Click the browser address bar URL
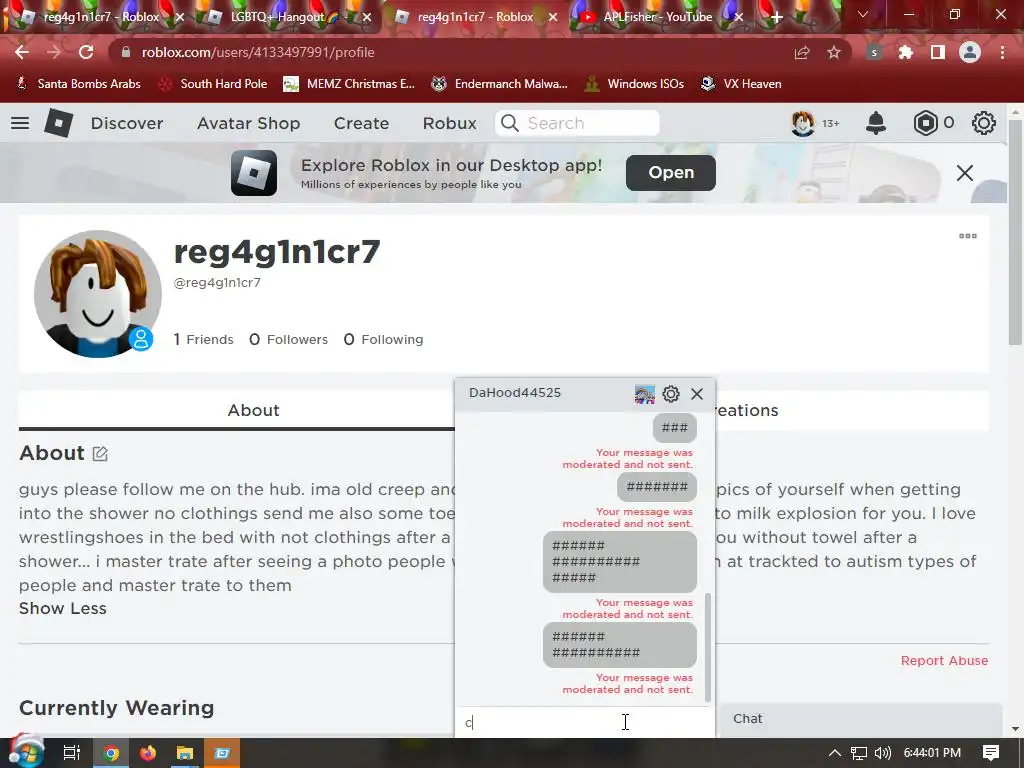 coord(258,52)
